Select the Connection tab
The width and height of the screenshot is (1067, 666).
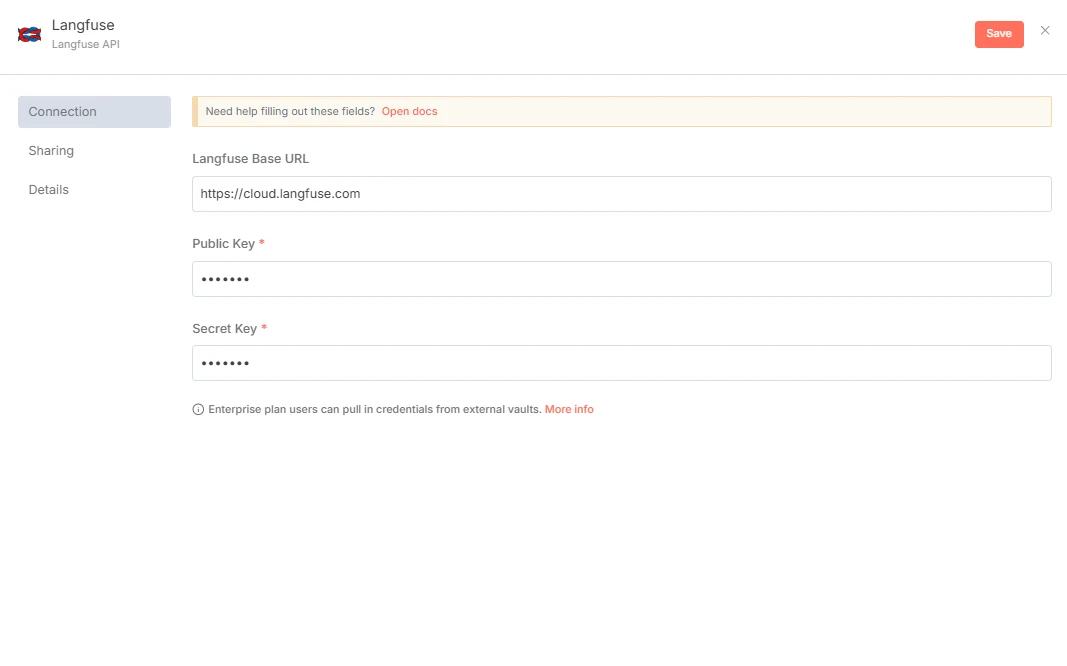coord(95,112)
